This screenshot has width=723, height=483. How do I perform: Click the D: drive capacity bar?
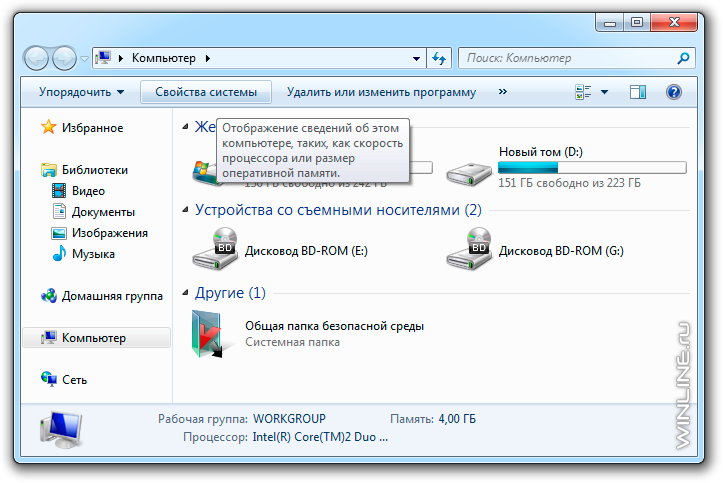click(593, 167)
